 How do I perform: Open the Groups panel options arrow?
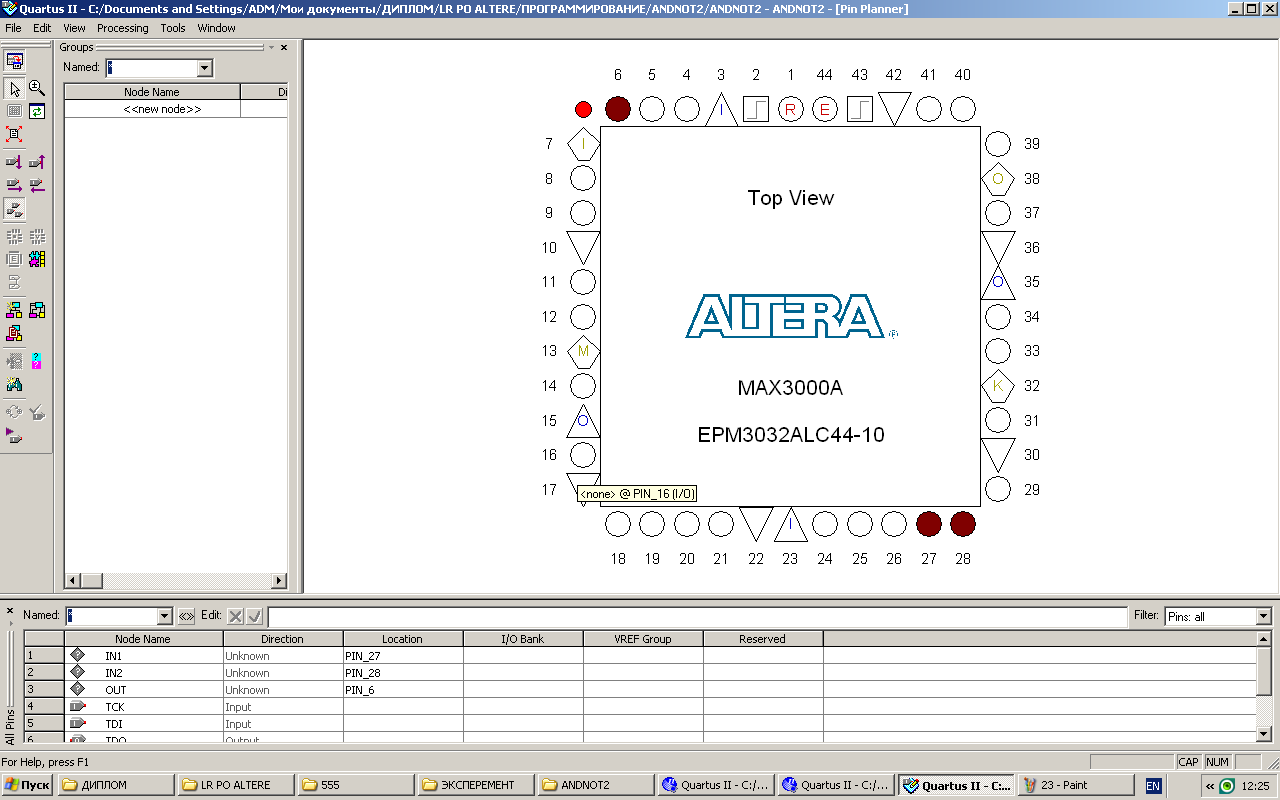coord(271,47)
